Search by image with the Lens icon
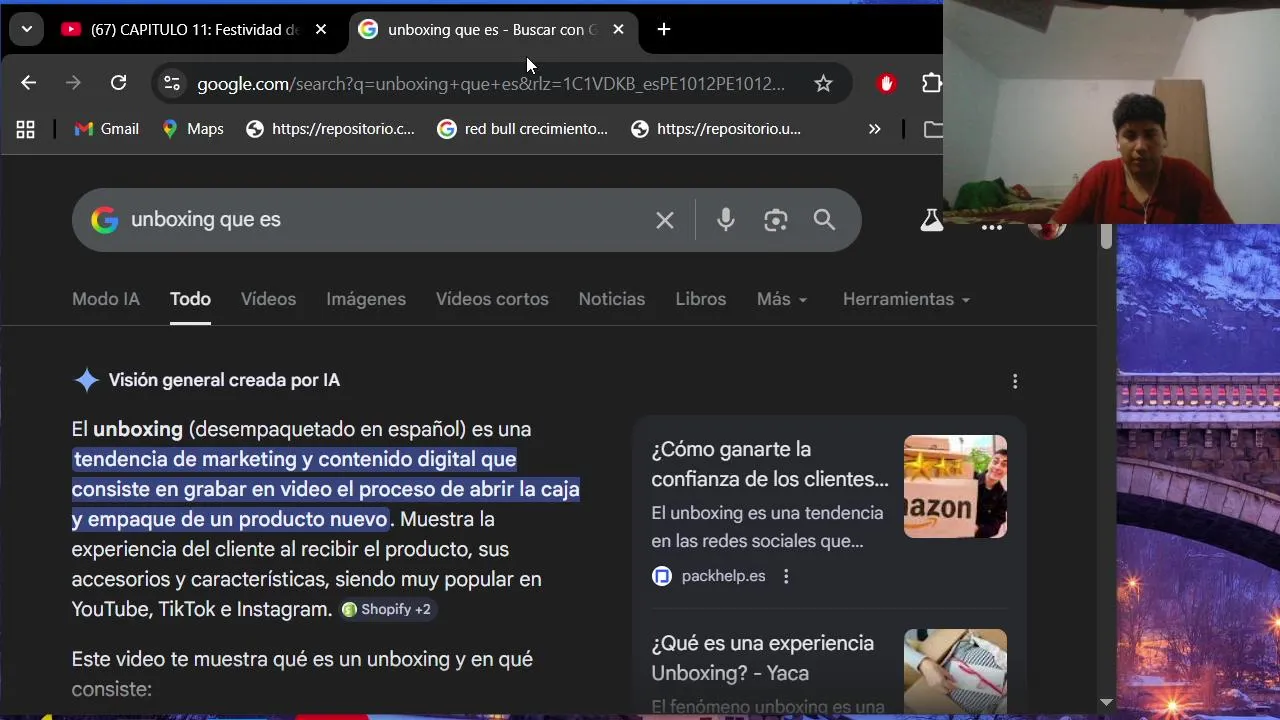 pos(776,220)
